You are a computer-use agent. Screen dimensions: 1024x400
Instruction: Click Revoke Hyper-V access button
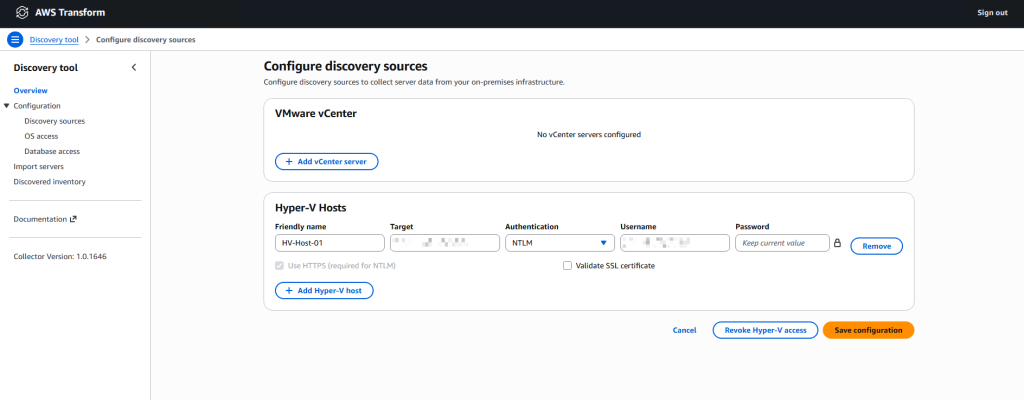[x=765, y=330]
